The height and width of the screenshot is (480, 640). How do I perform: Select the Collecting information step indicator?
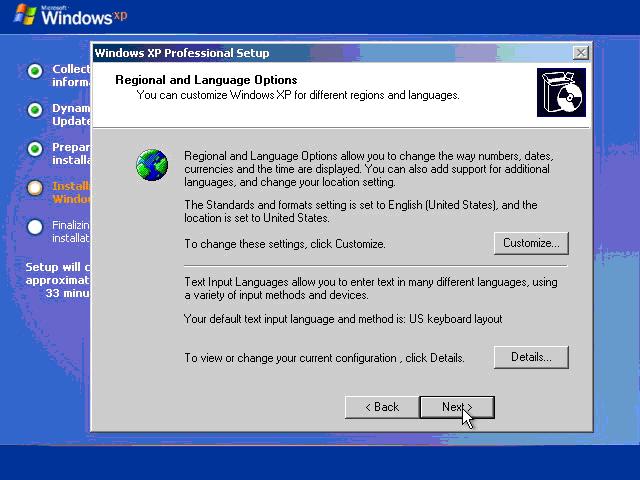click(35, 71)
